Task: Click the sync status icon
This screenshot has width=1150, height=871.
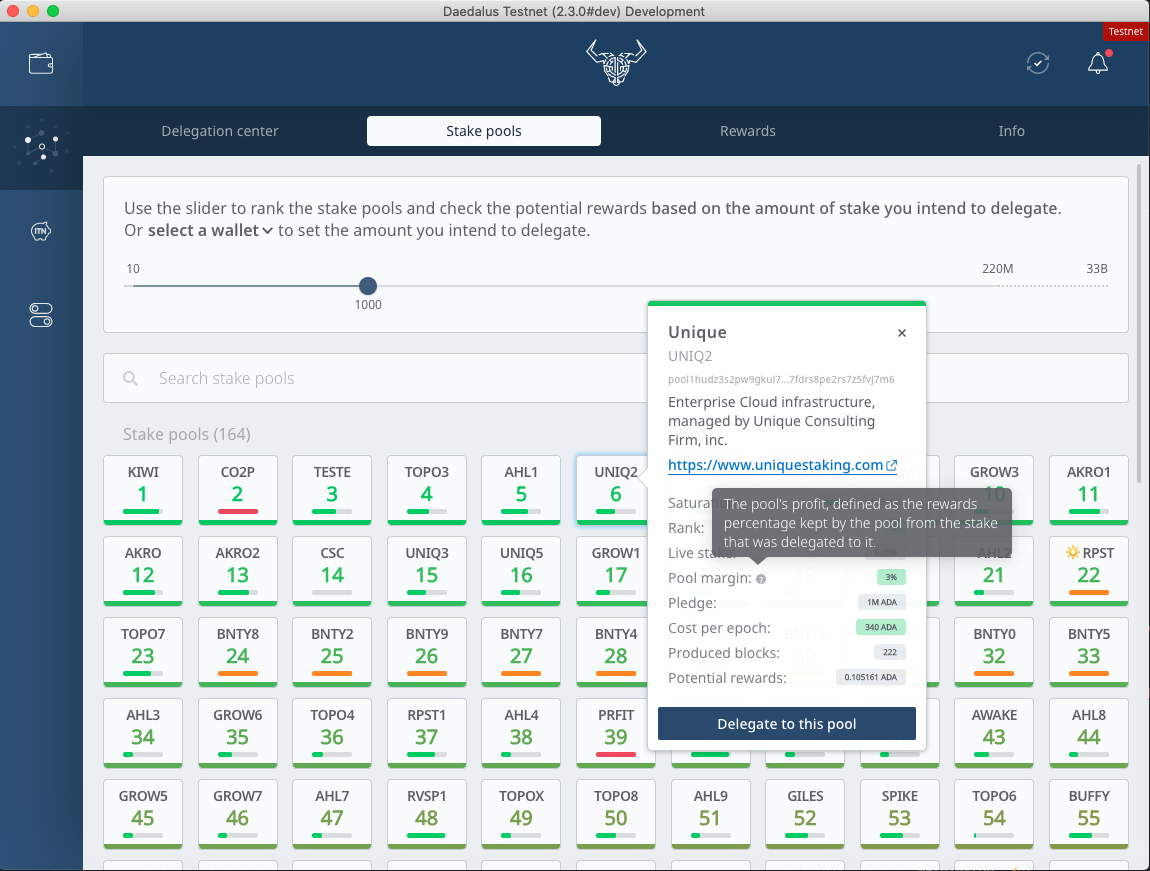Action: coord(1038,63)
